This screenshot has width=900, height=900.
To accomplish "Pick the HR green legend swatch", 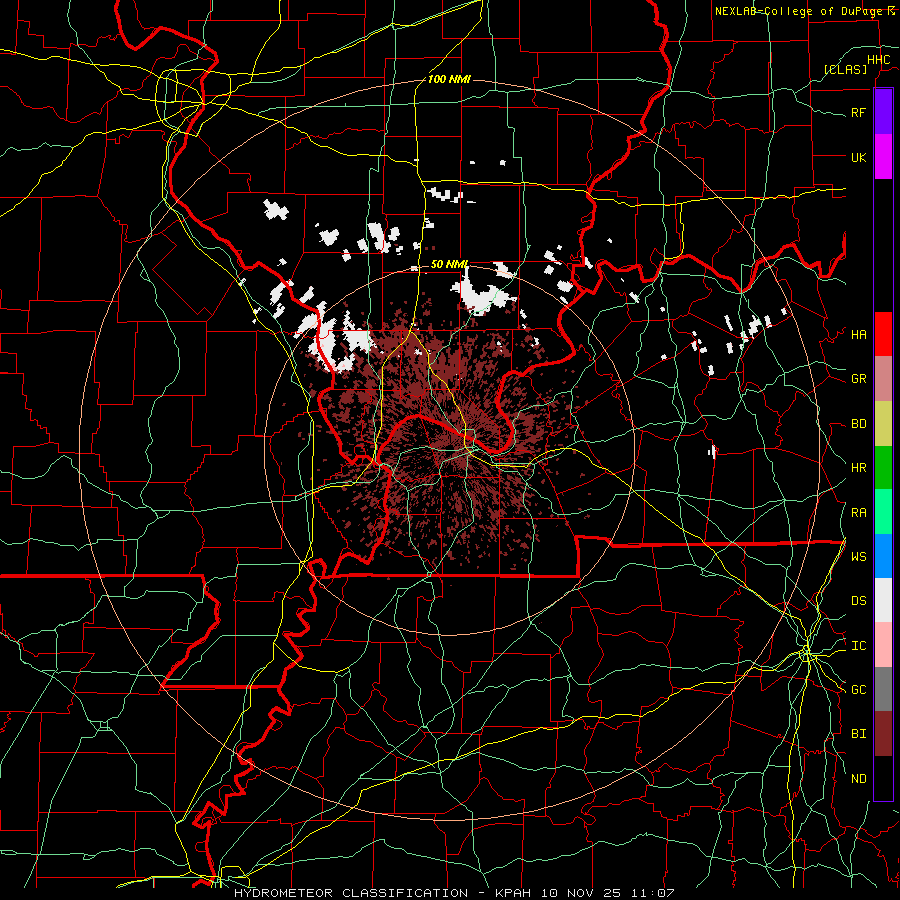I will coord(883,468).
